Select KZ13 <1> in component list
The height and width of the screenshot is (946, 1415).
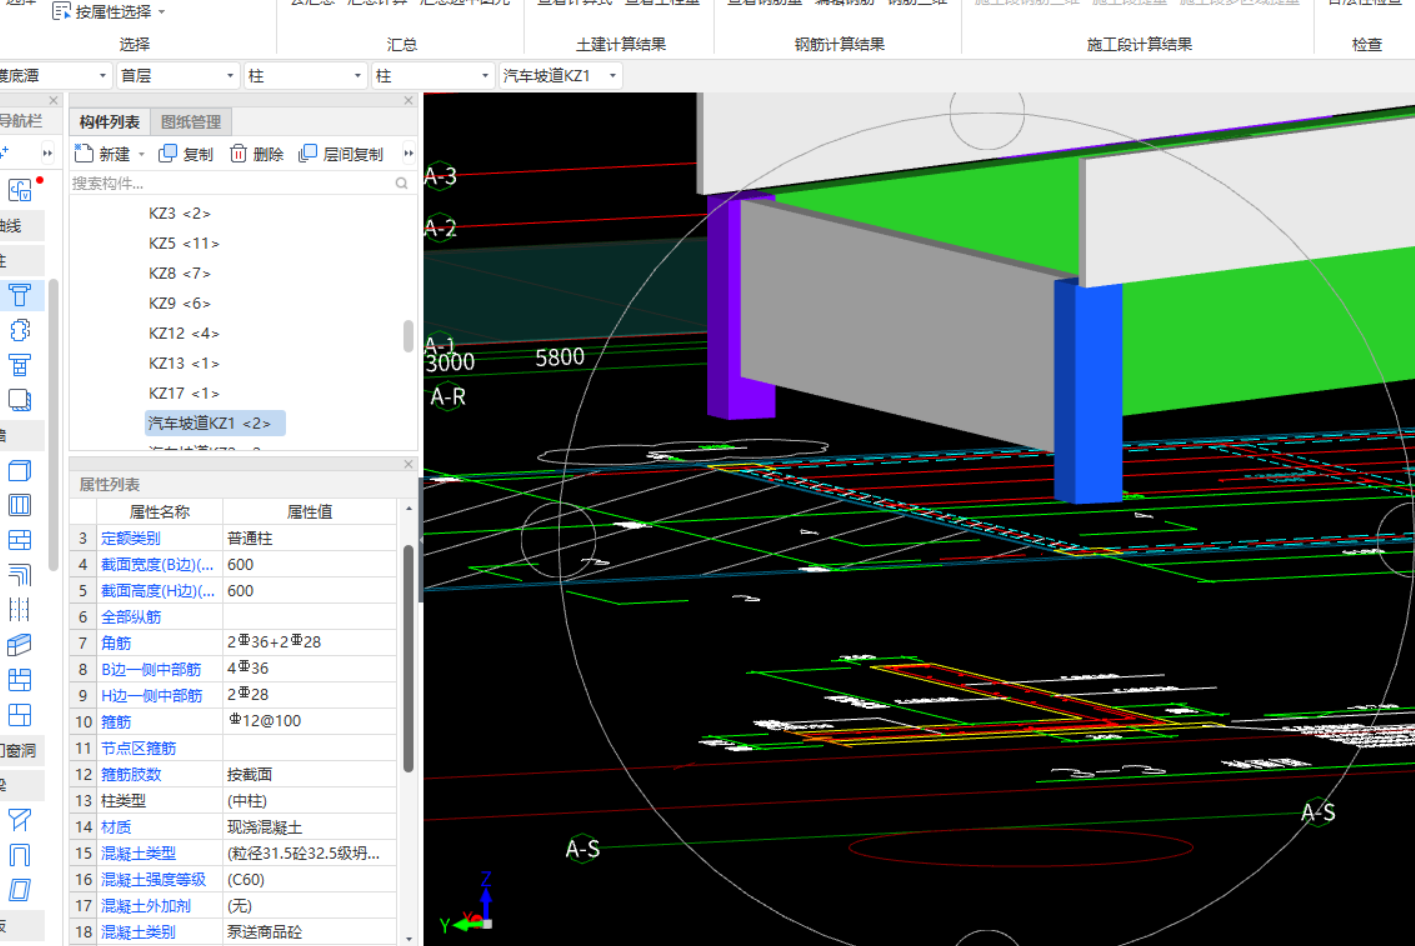tap(184, 363)
